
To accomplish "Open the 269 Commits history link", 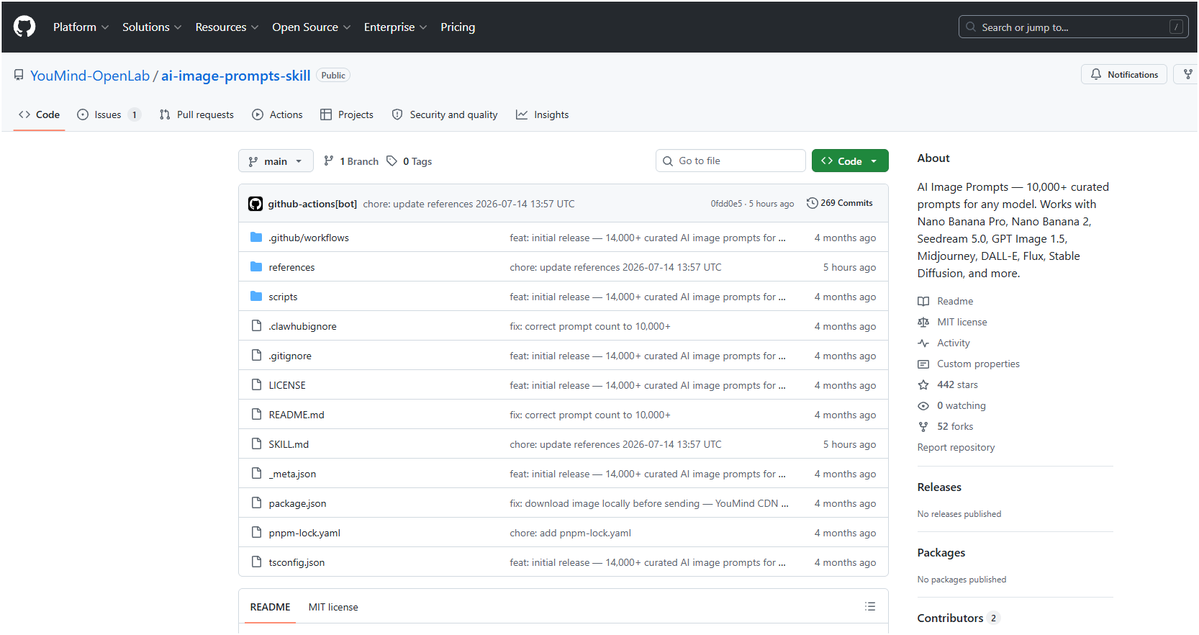I will [840, 203].
